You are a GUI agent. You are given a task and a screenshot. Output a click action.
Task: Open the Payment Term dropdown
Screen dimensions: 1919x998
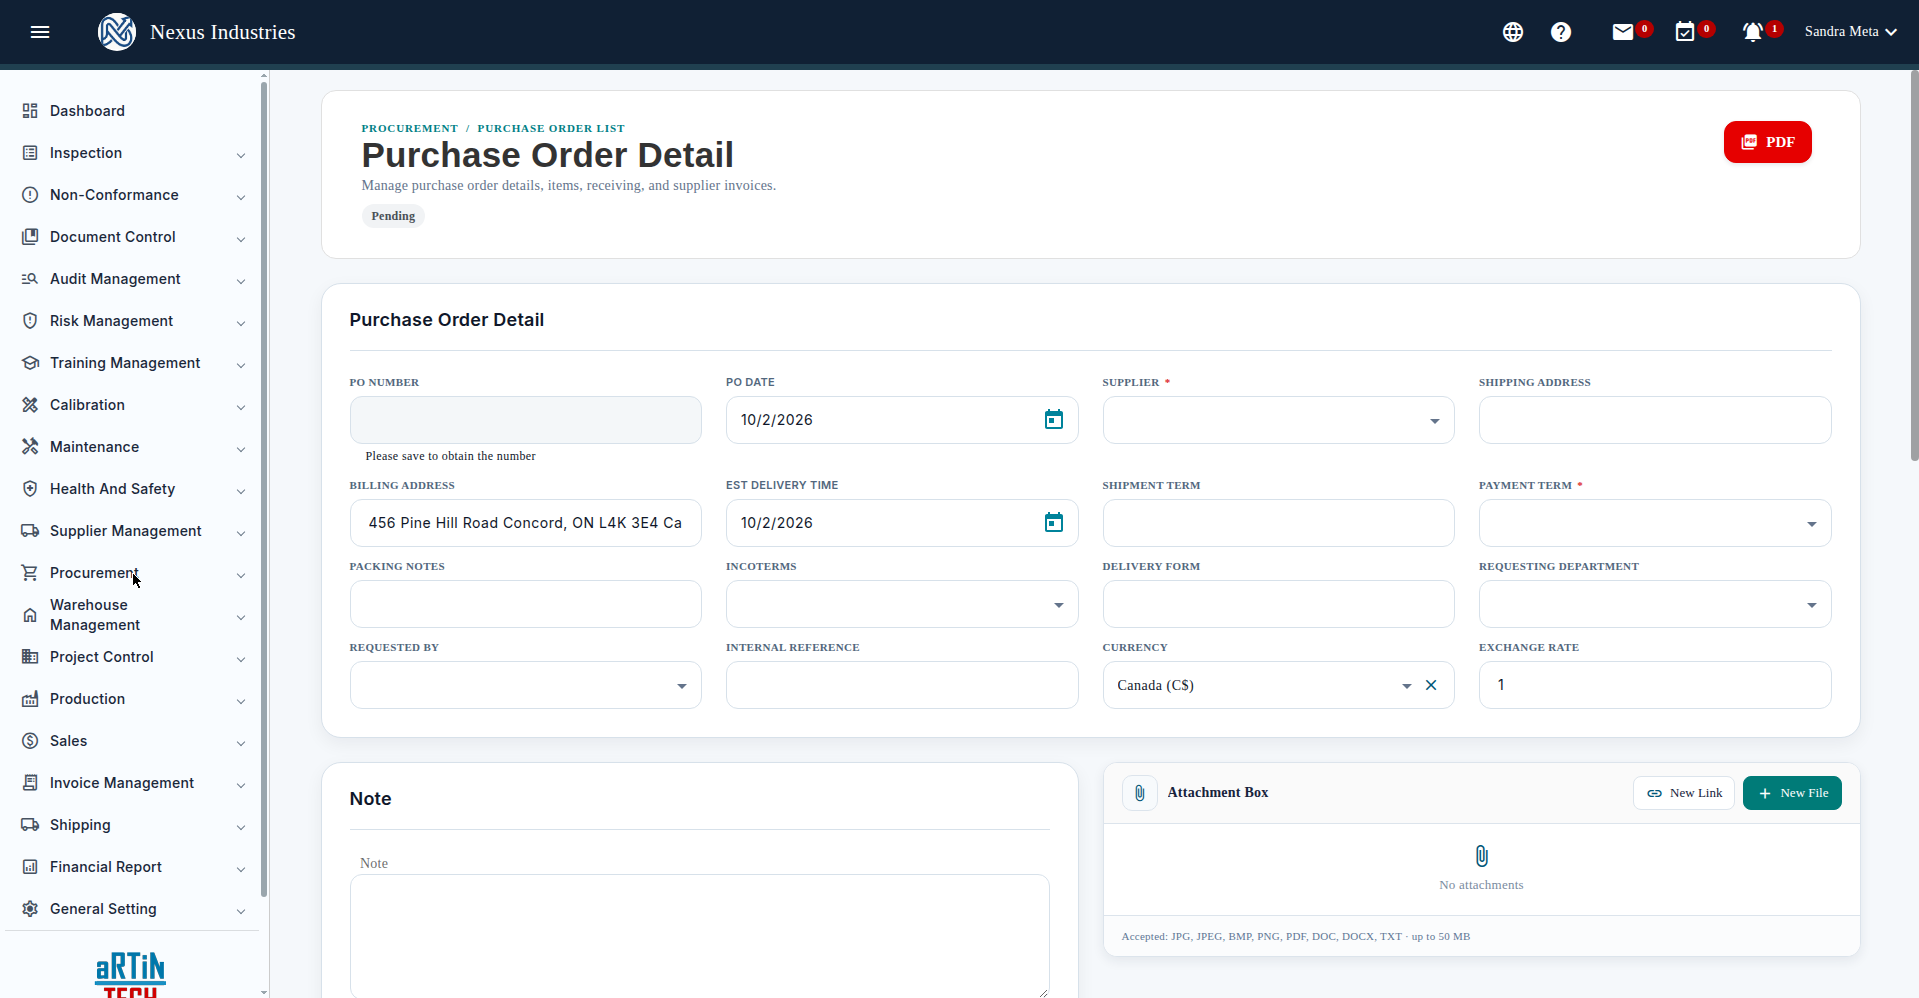pyautogui.click(x=1655, y=523)
